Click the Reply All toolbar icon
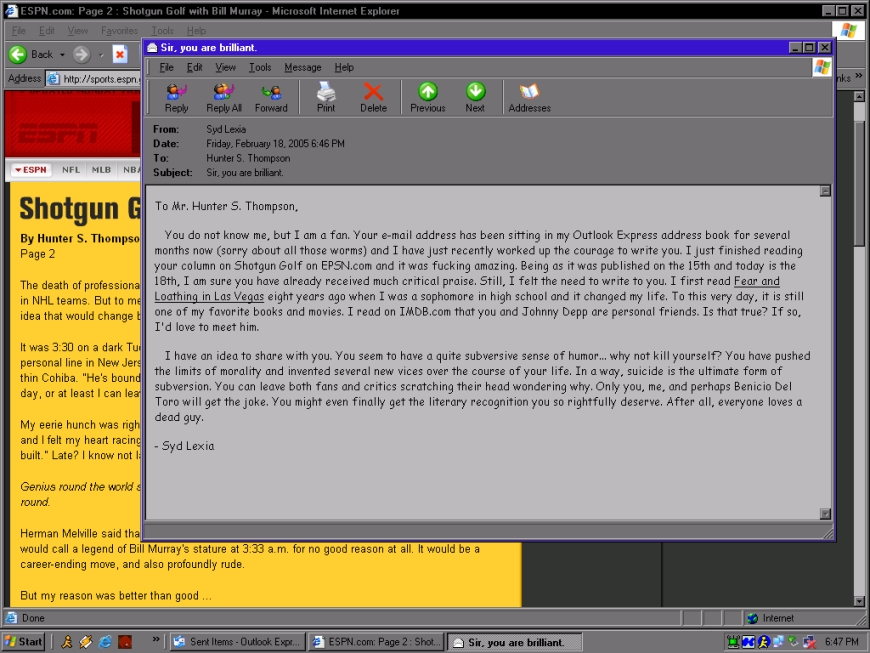870x653 pixels. point(224,98)
